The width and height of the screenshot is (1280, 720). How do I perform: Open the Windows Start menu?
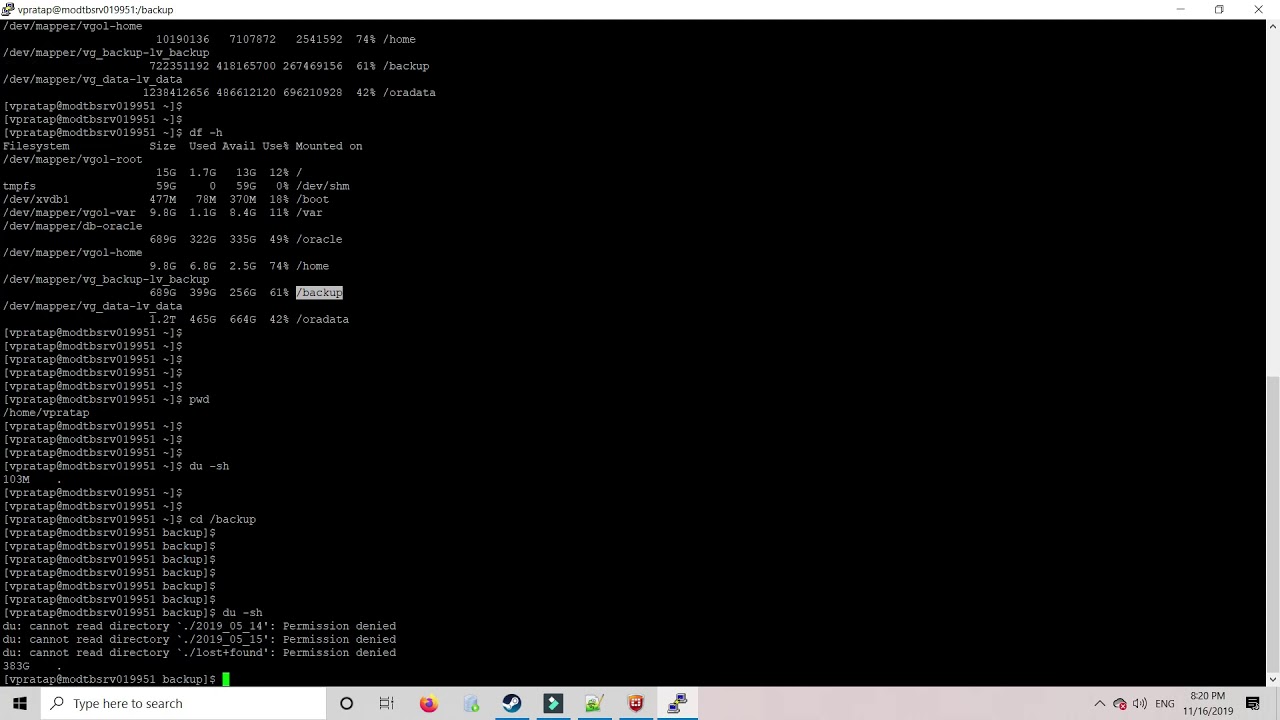pos(20,703)
